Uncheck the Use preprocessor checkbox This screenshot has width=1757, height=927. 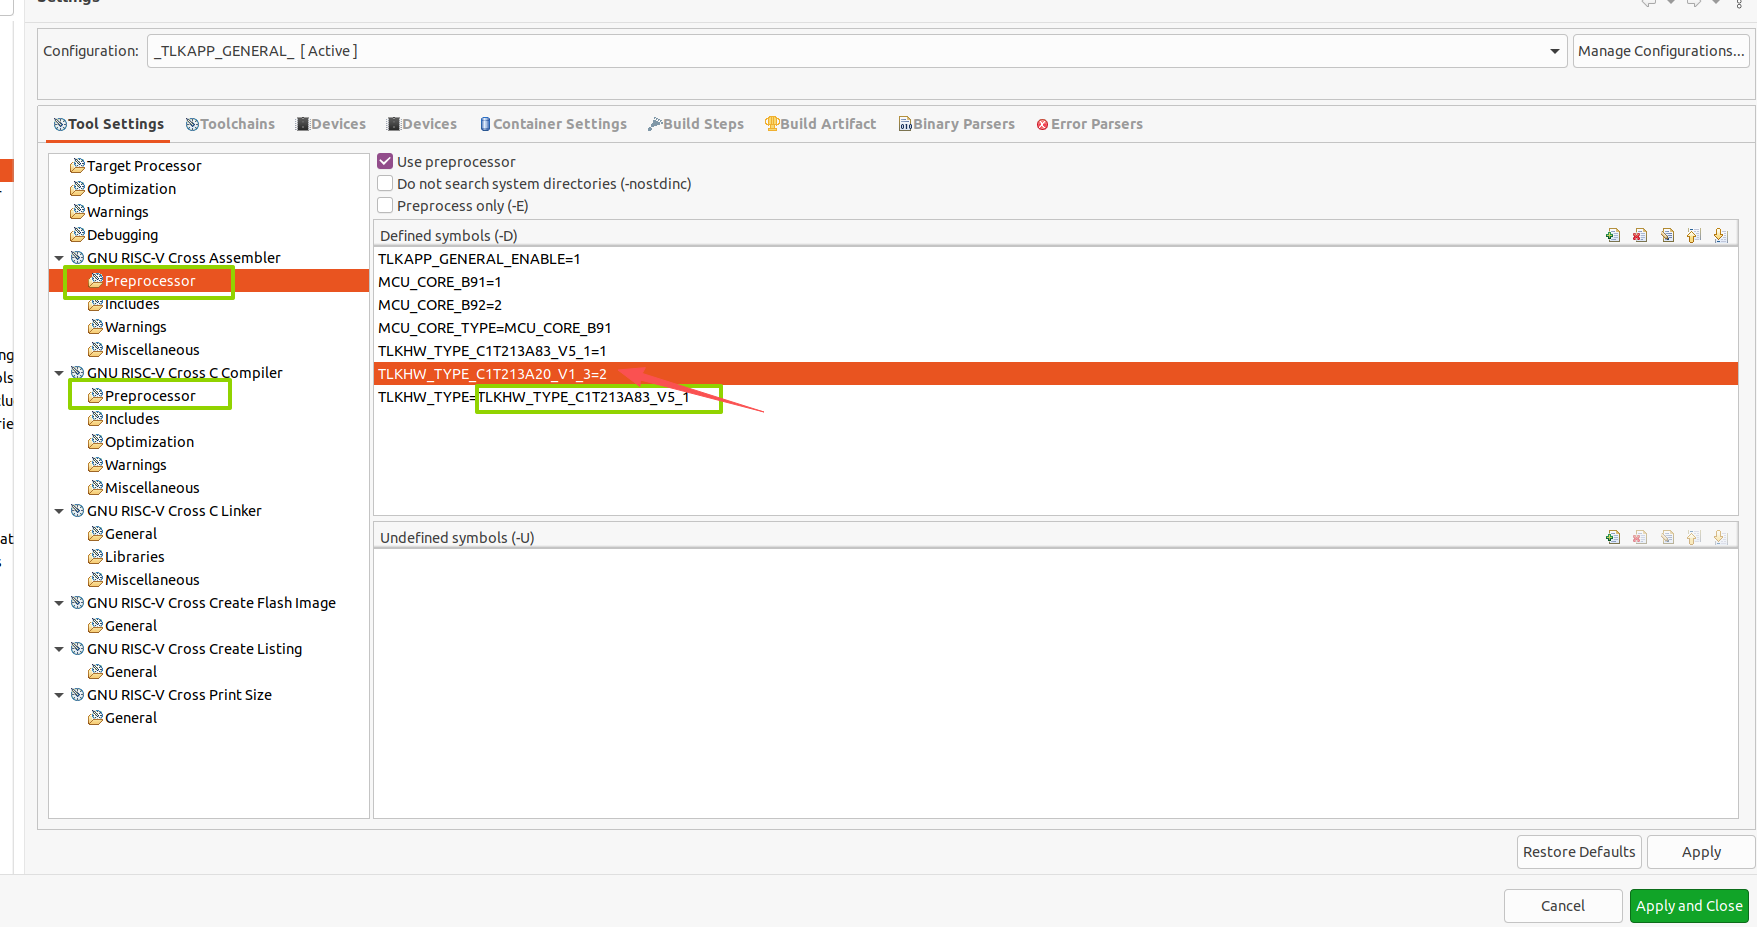pyautogui.click(x=385, y=161)
